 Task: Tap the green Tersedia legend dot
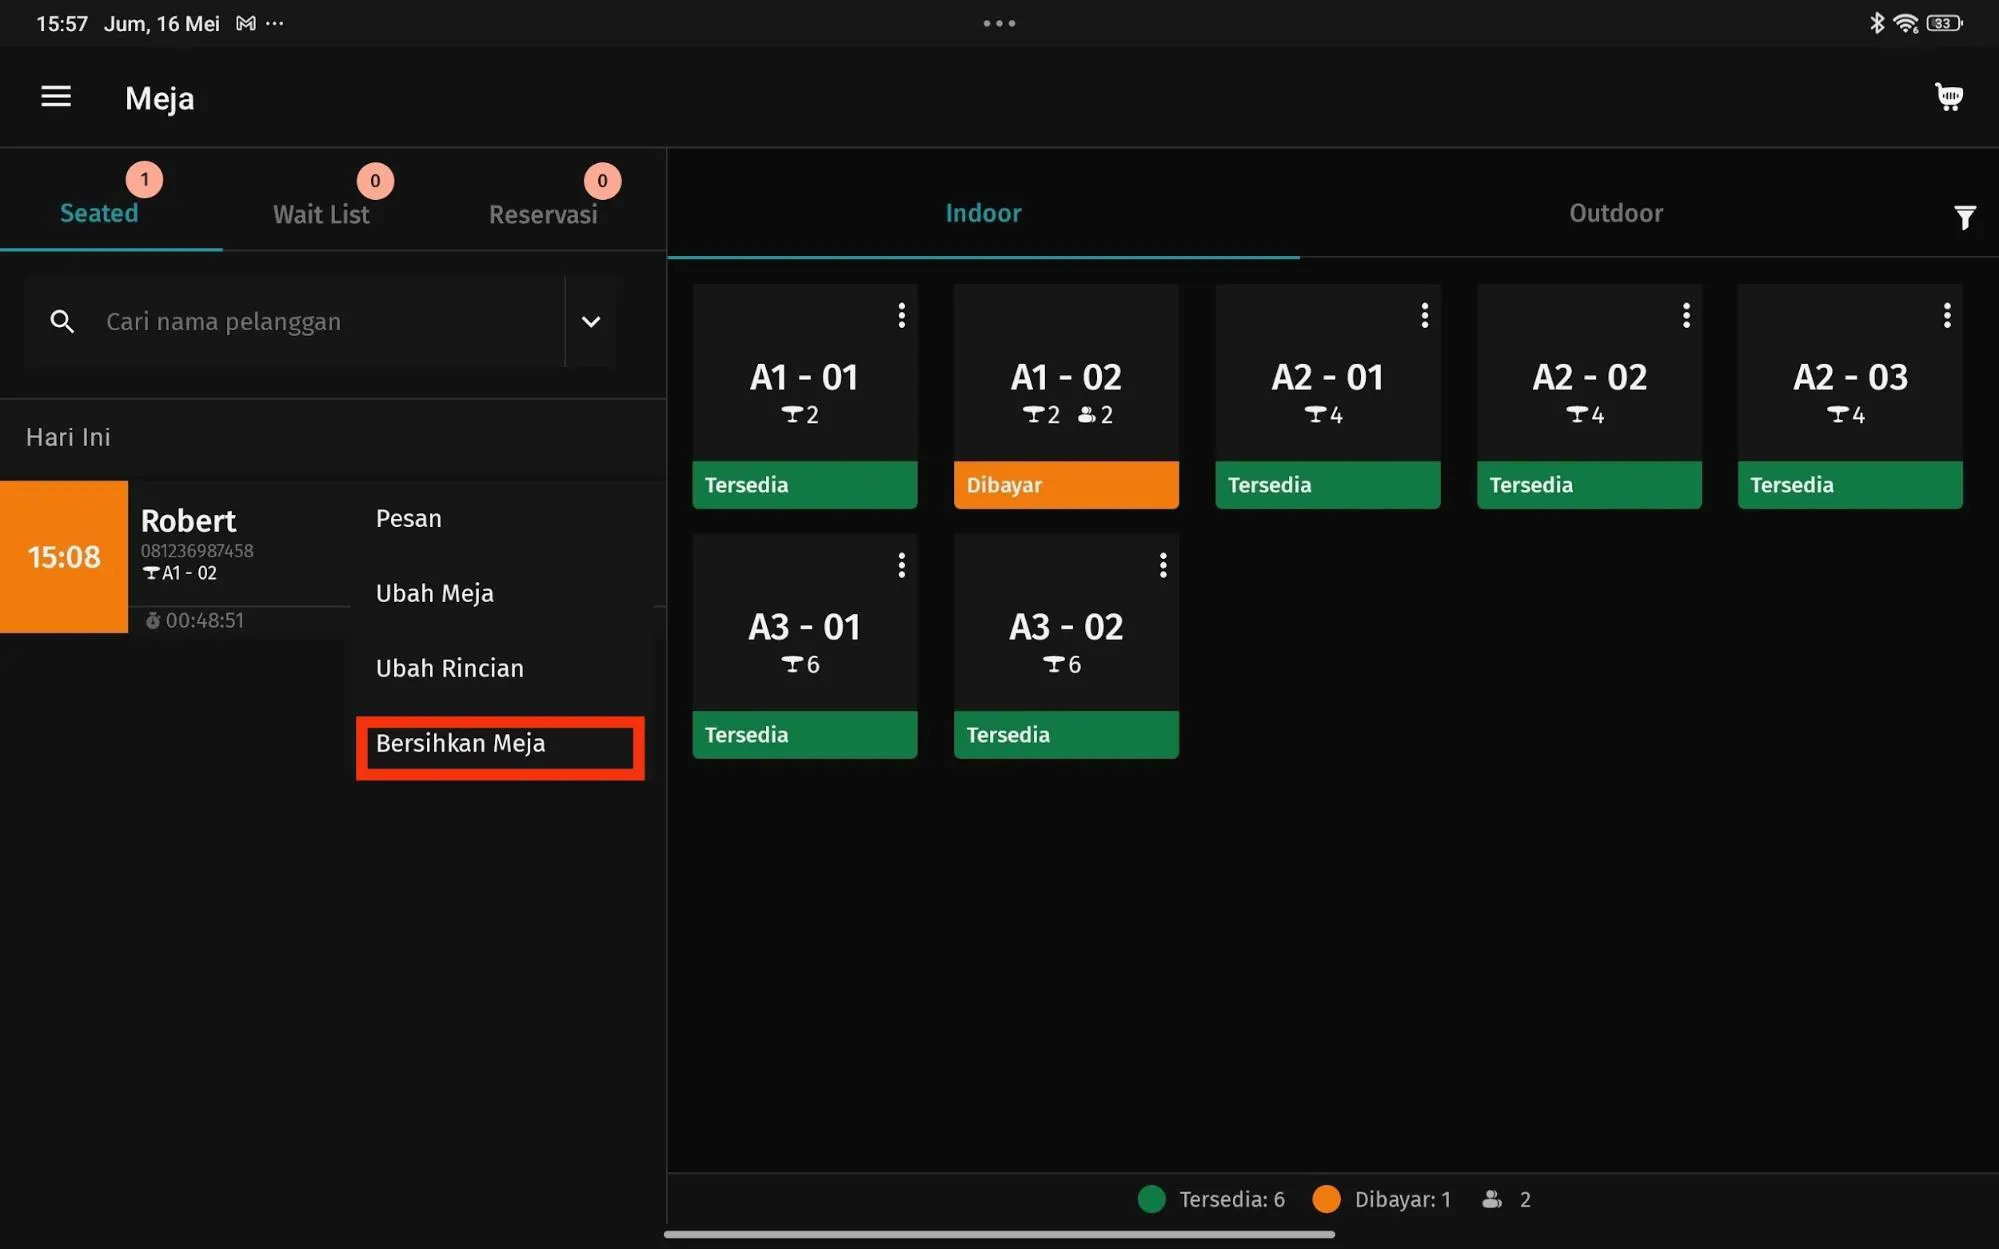point(1151,1199)
